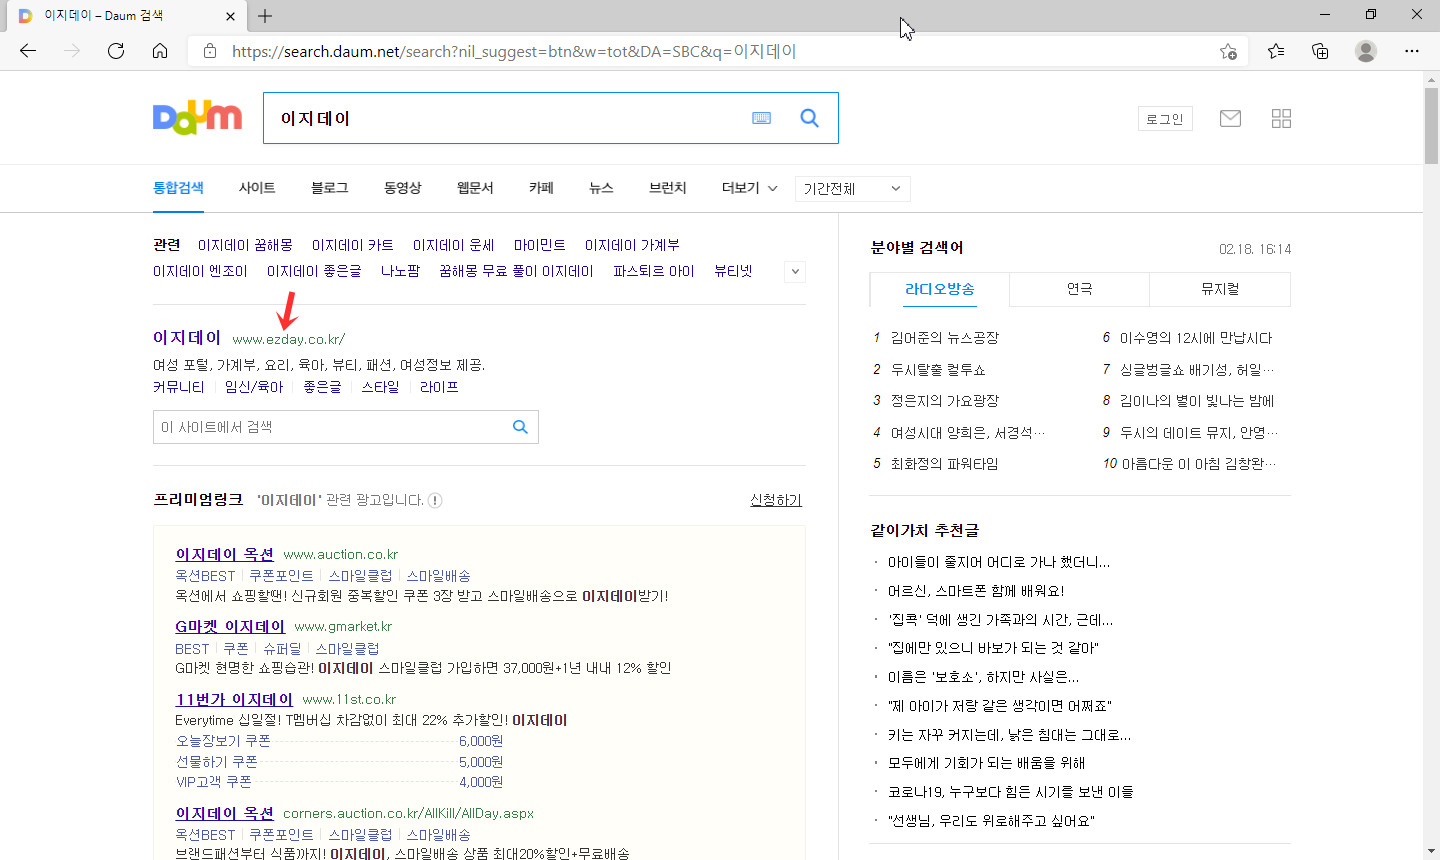Click 두시탈출 컬투쇼 ranking entry
This screenshot has height=860, width=1440.
click(x=938, y=370)
